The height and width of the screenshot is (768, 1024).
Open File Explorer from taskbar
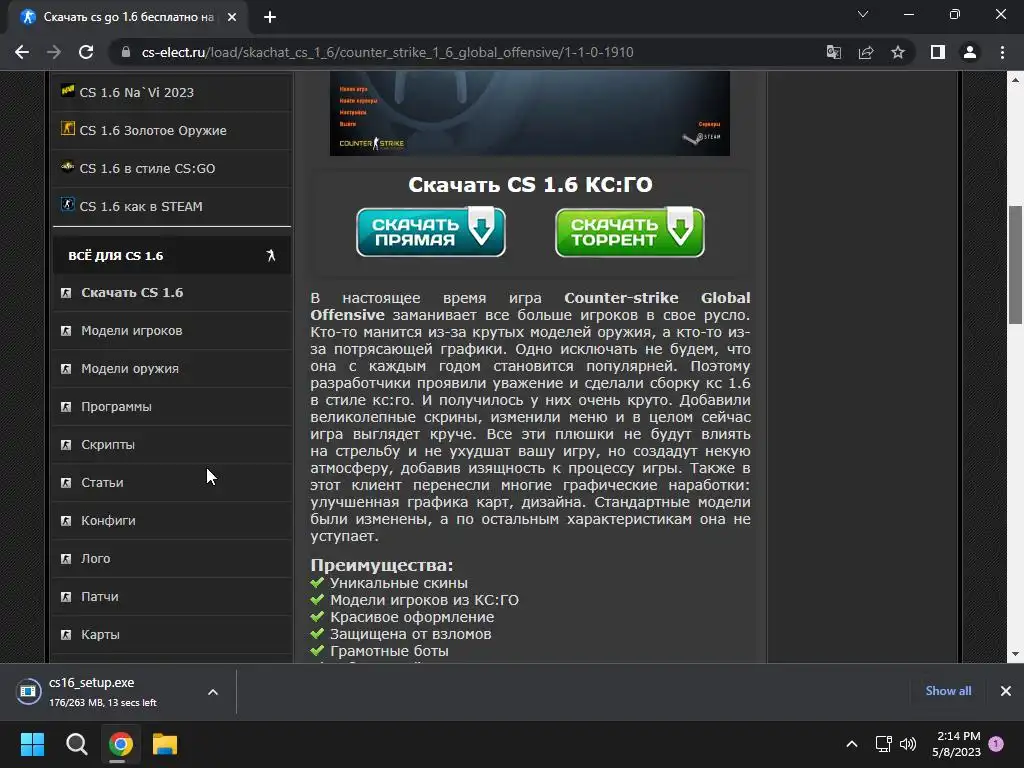tap(165, 744)
